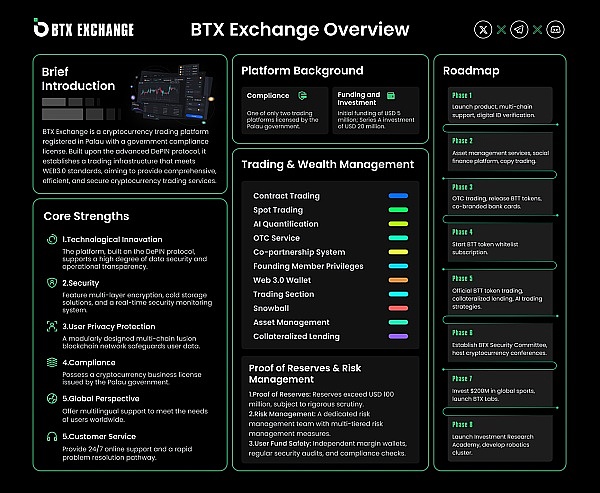Click the Phase 3 roadmap label
600x493 pixels.
click(462, 187)
